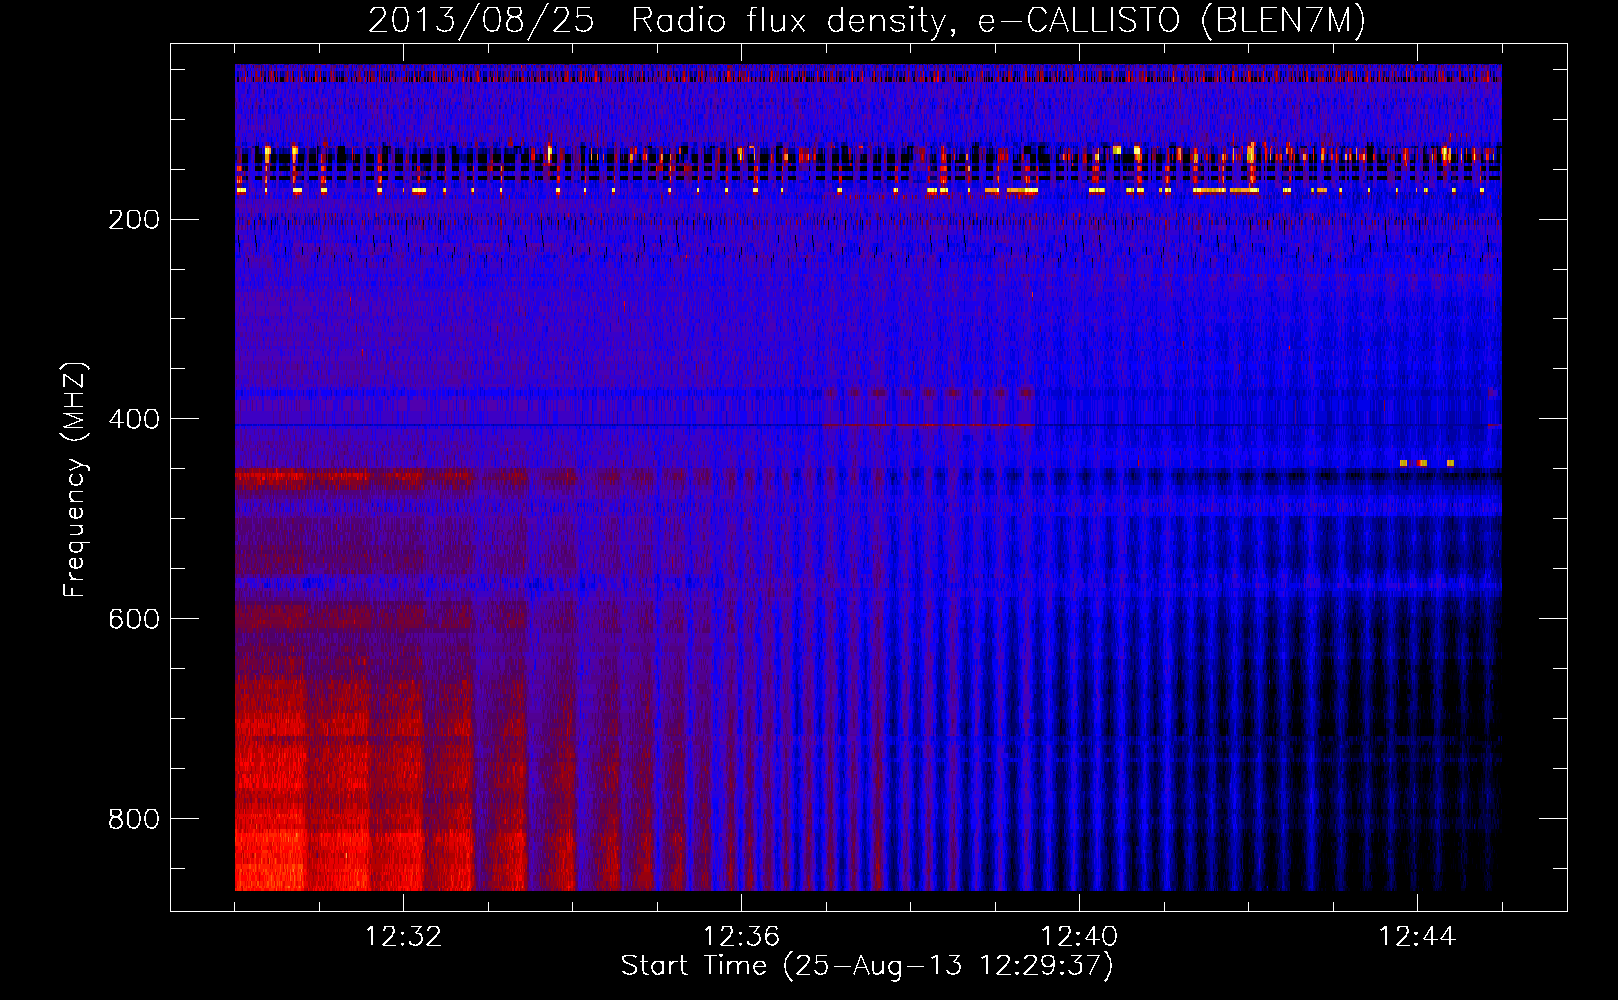
Task: Click the 12:44 time tick label
Action: click(1417, 937)
